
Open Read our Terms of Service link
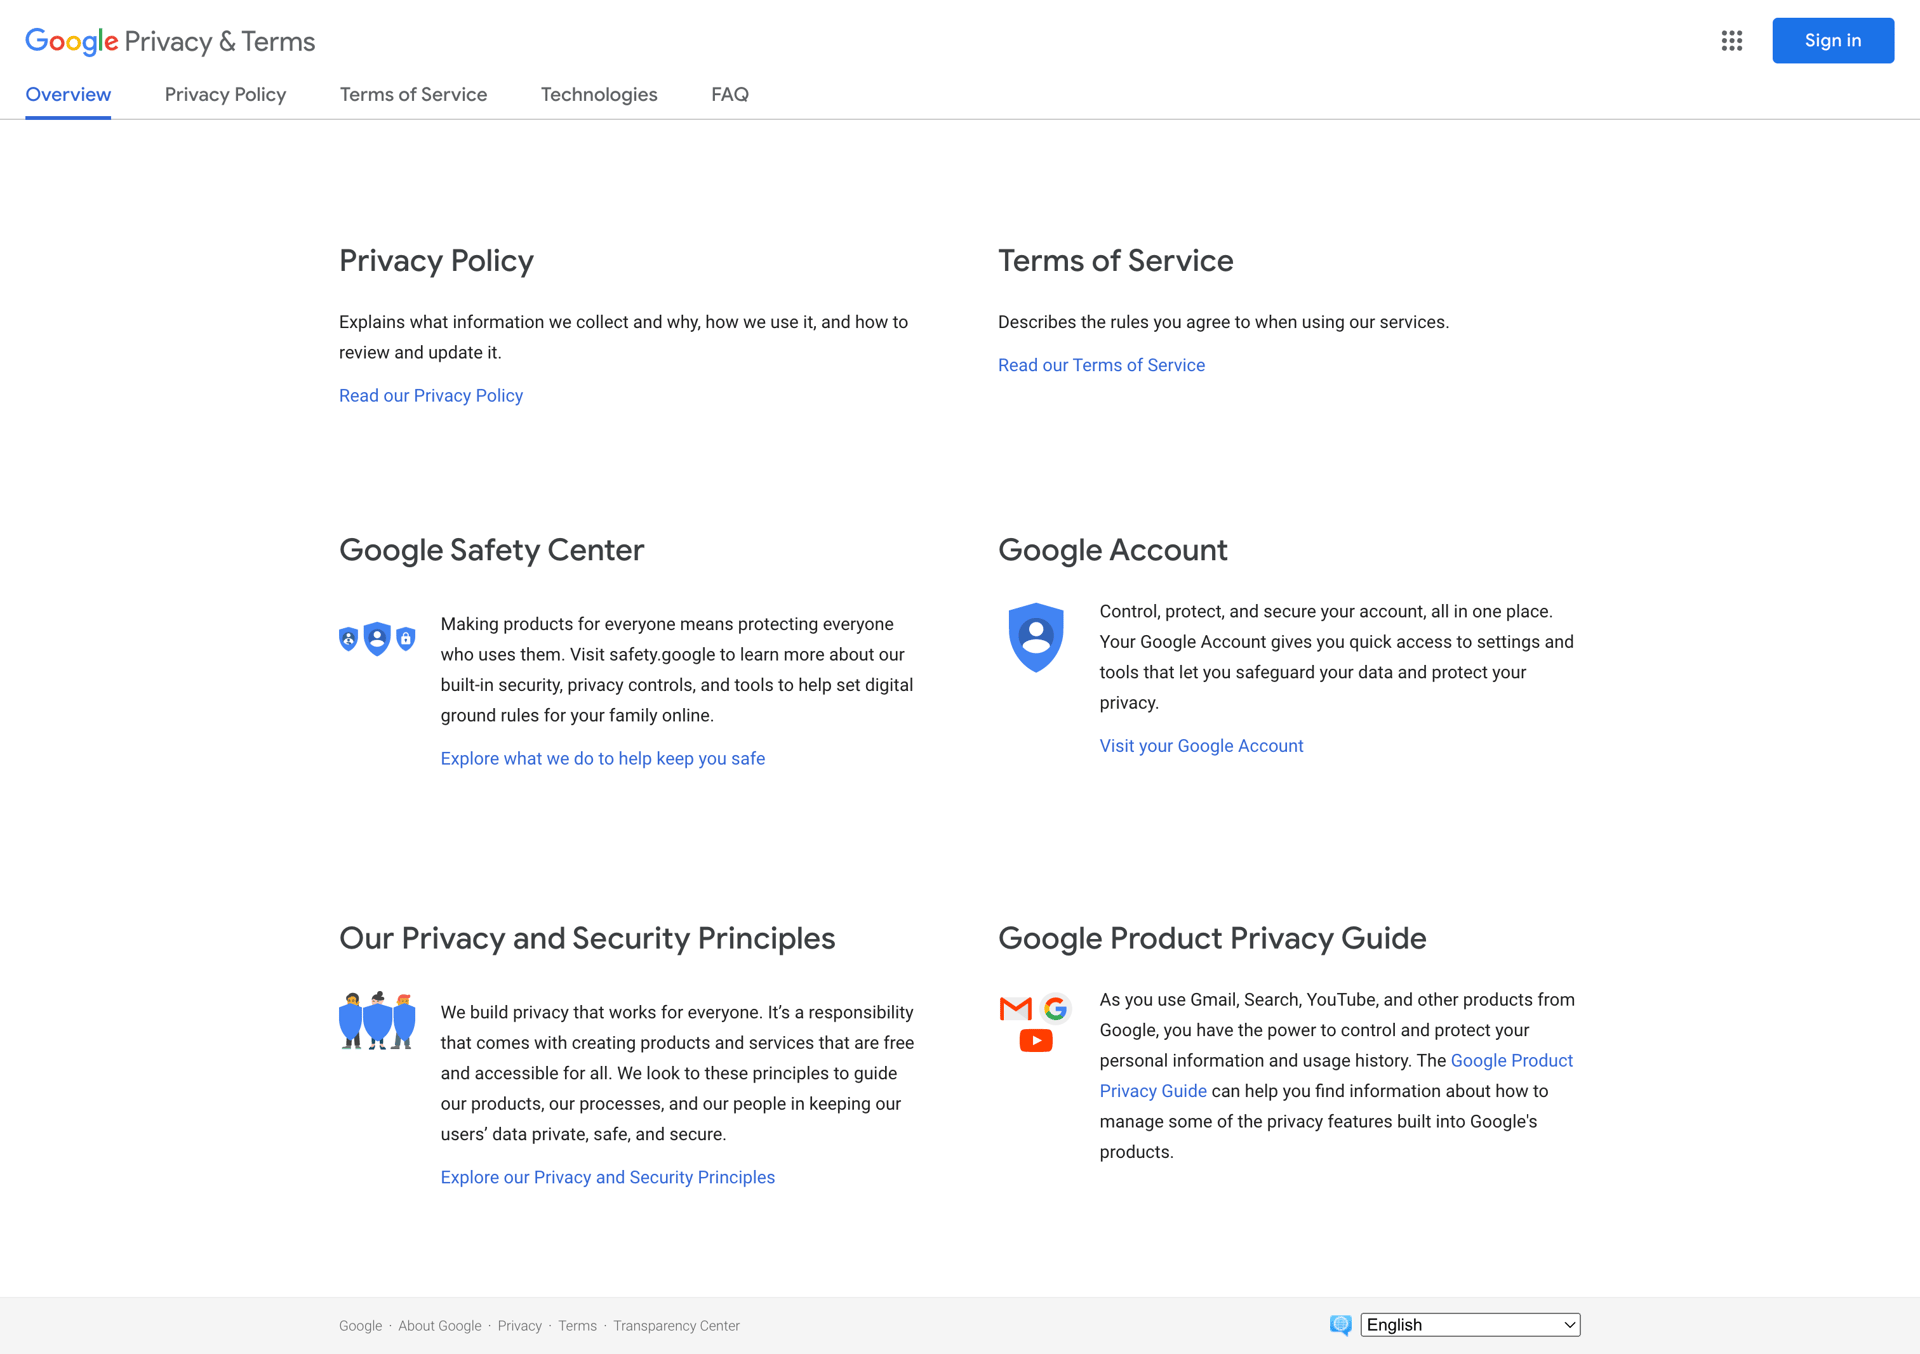pos(1101,364)
